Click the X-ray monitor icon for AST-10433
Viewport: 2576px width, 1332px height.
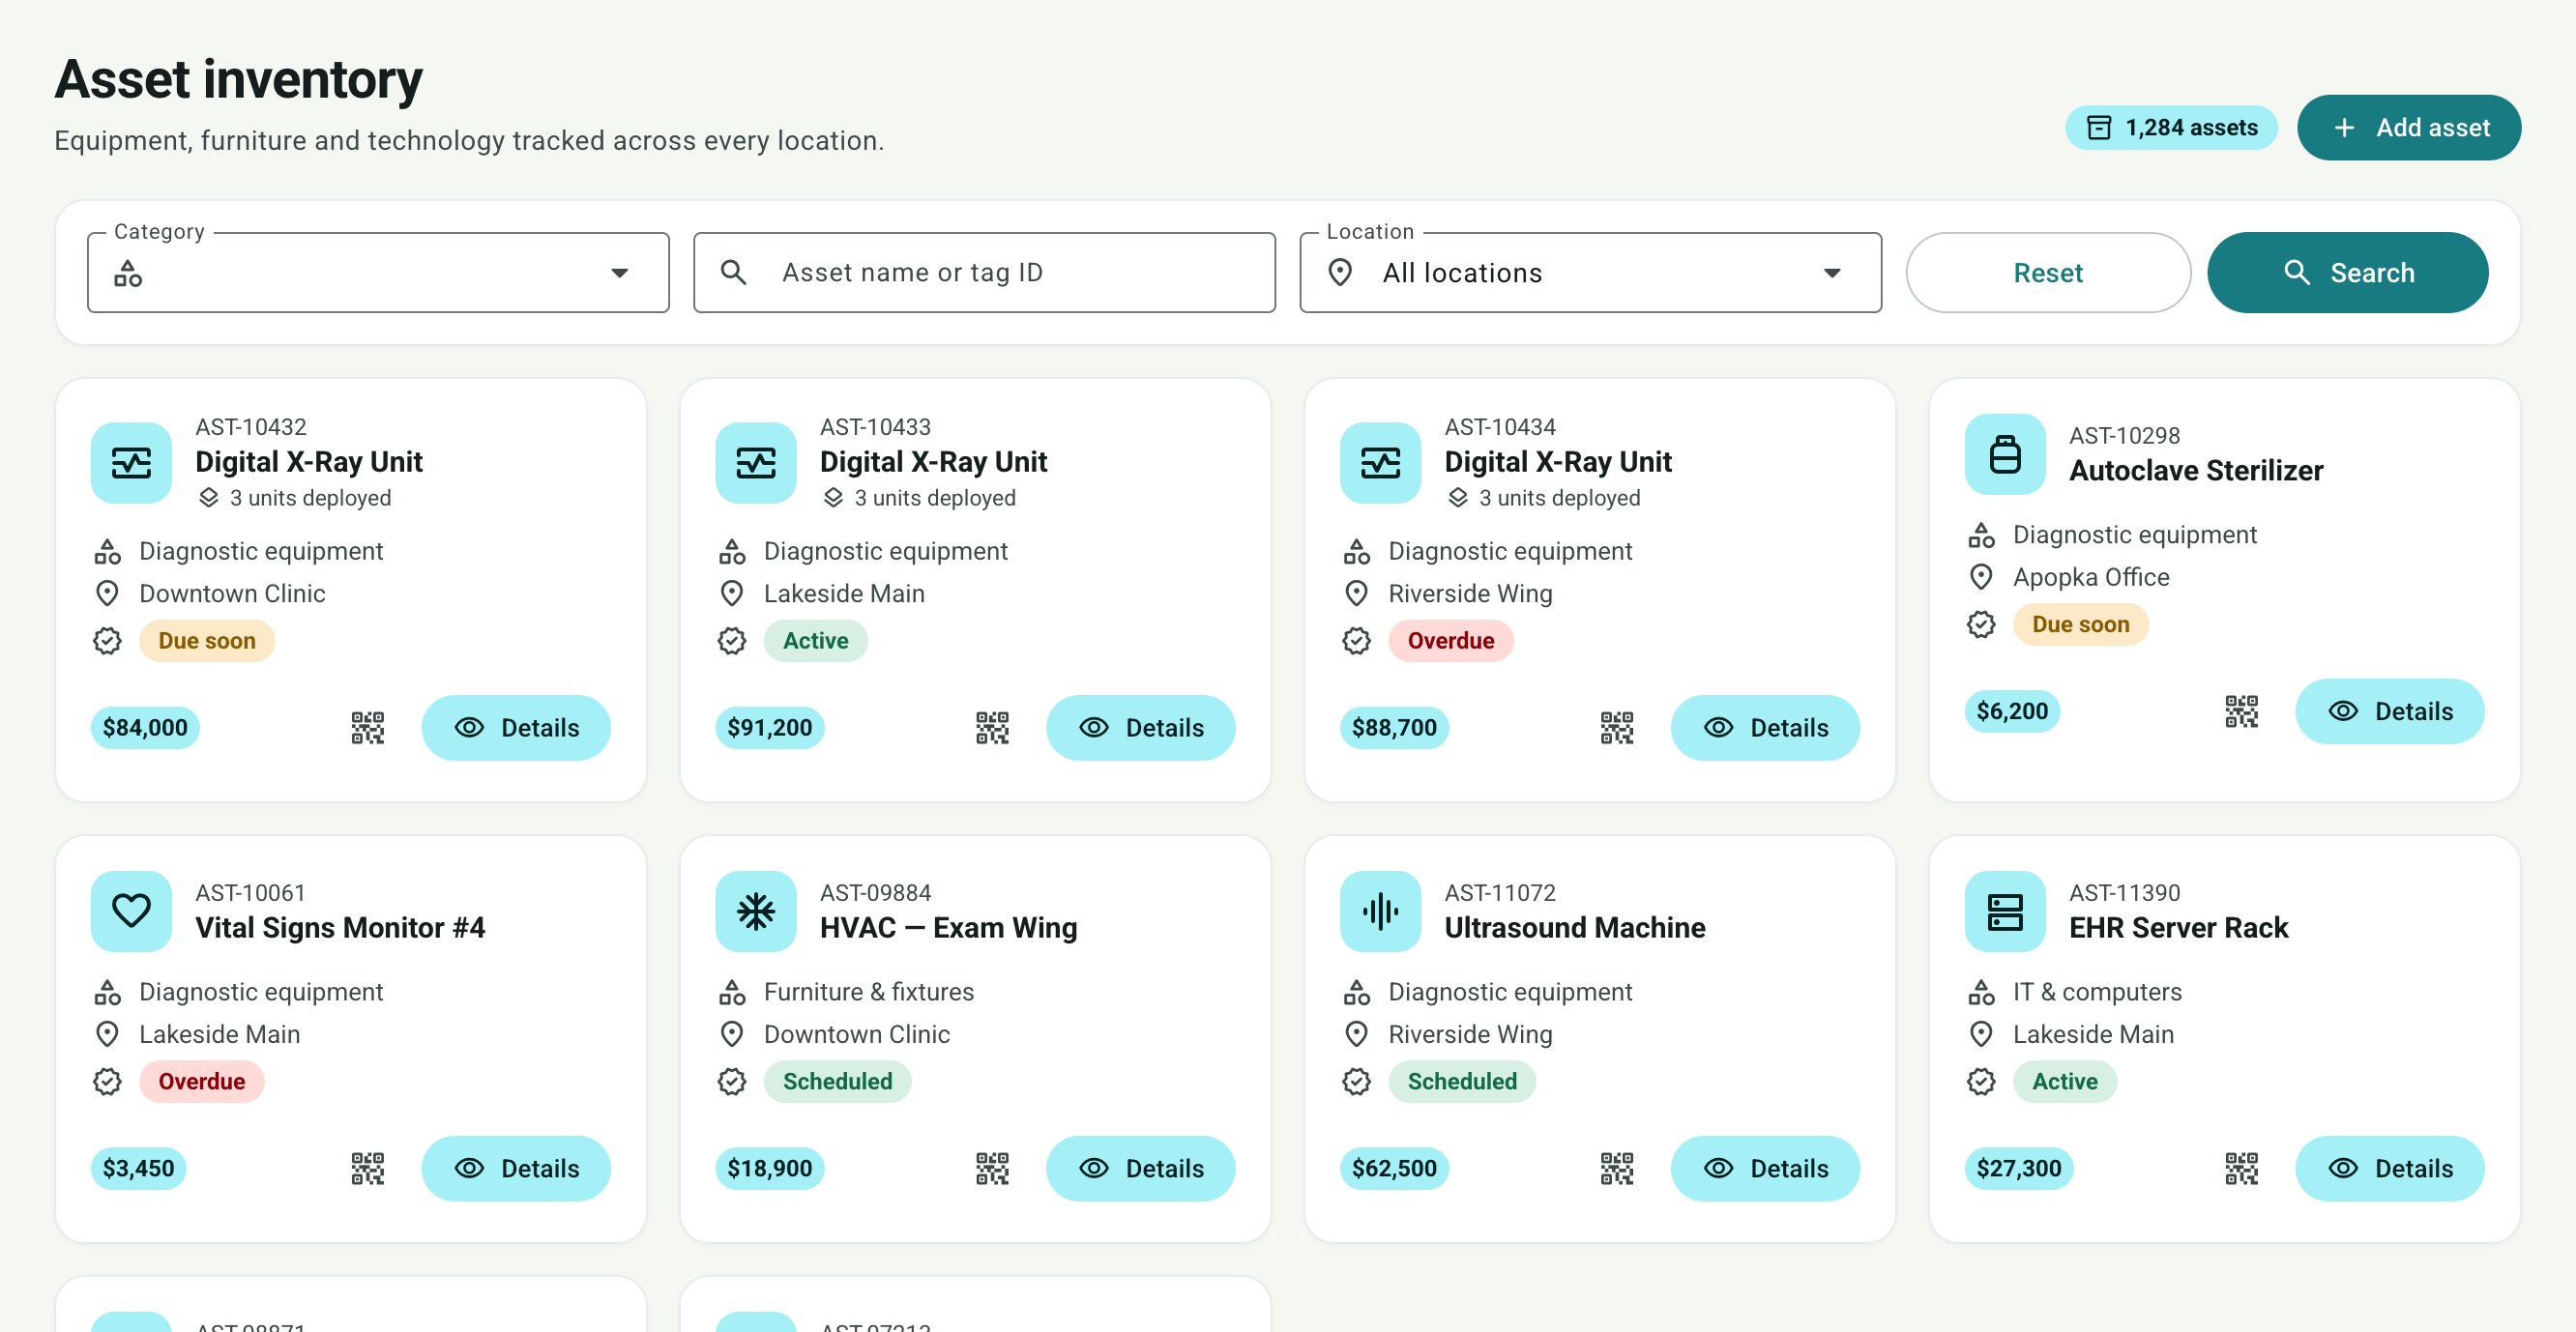(x=756, y=463)
